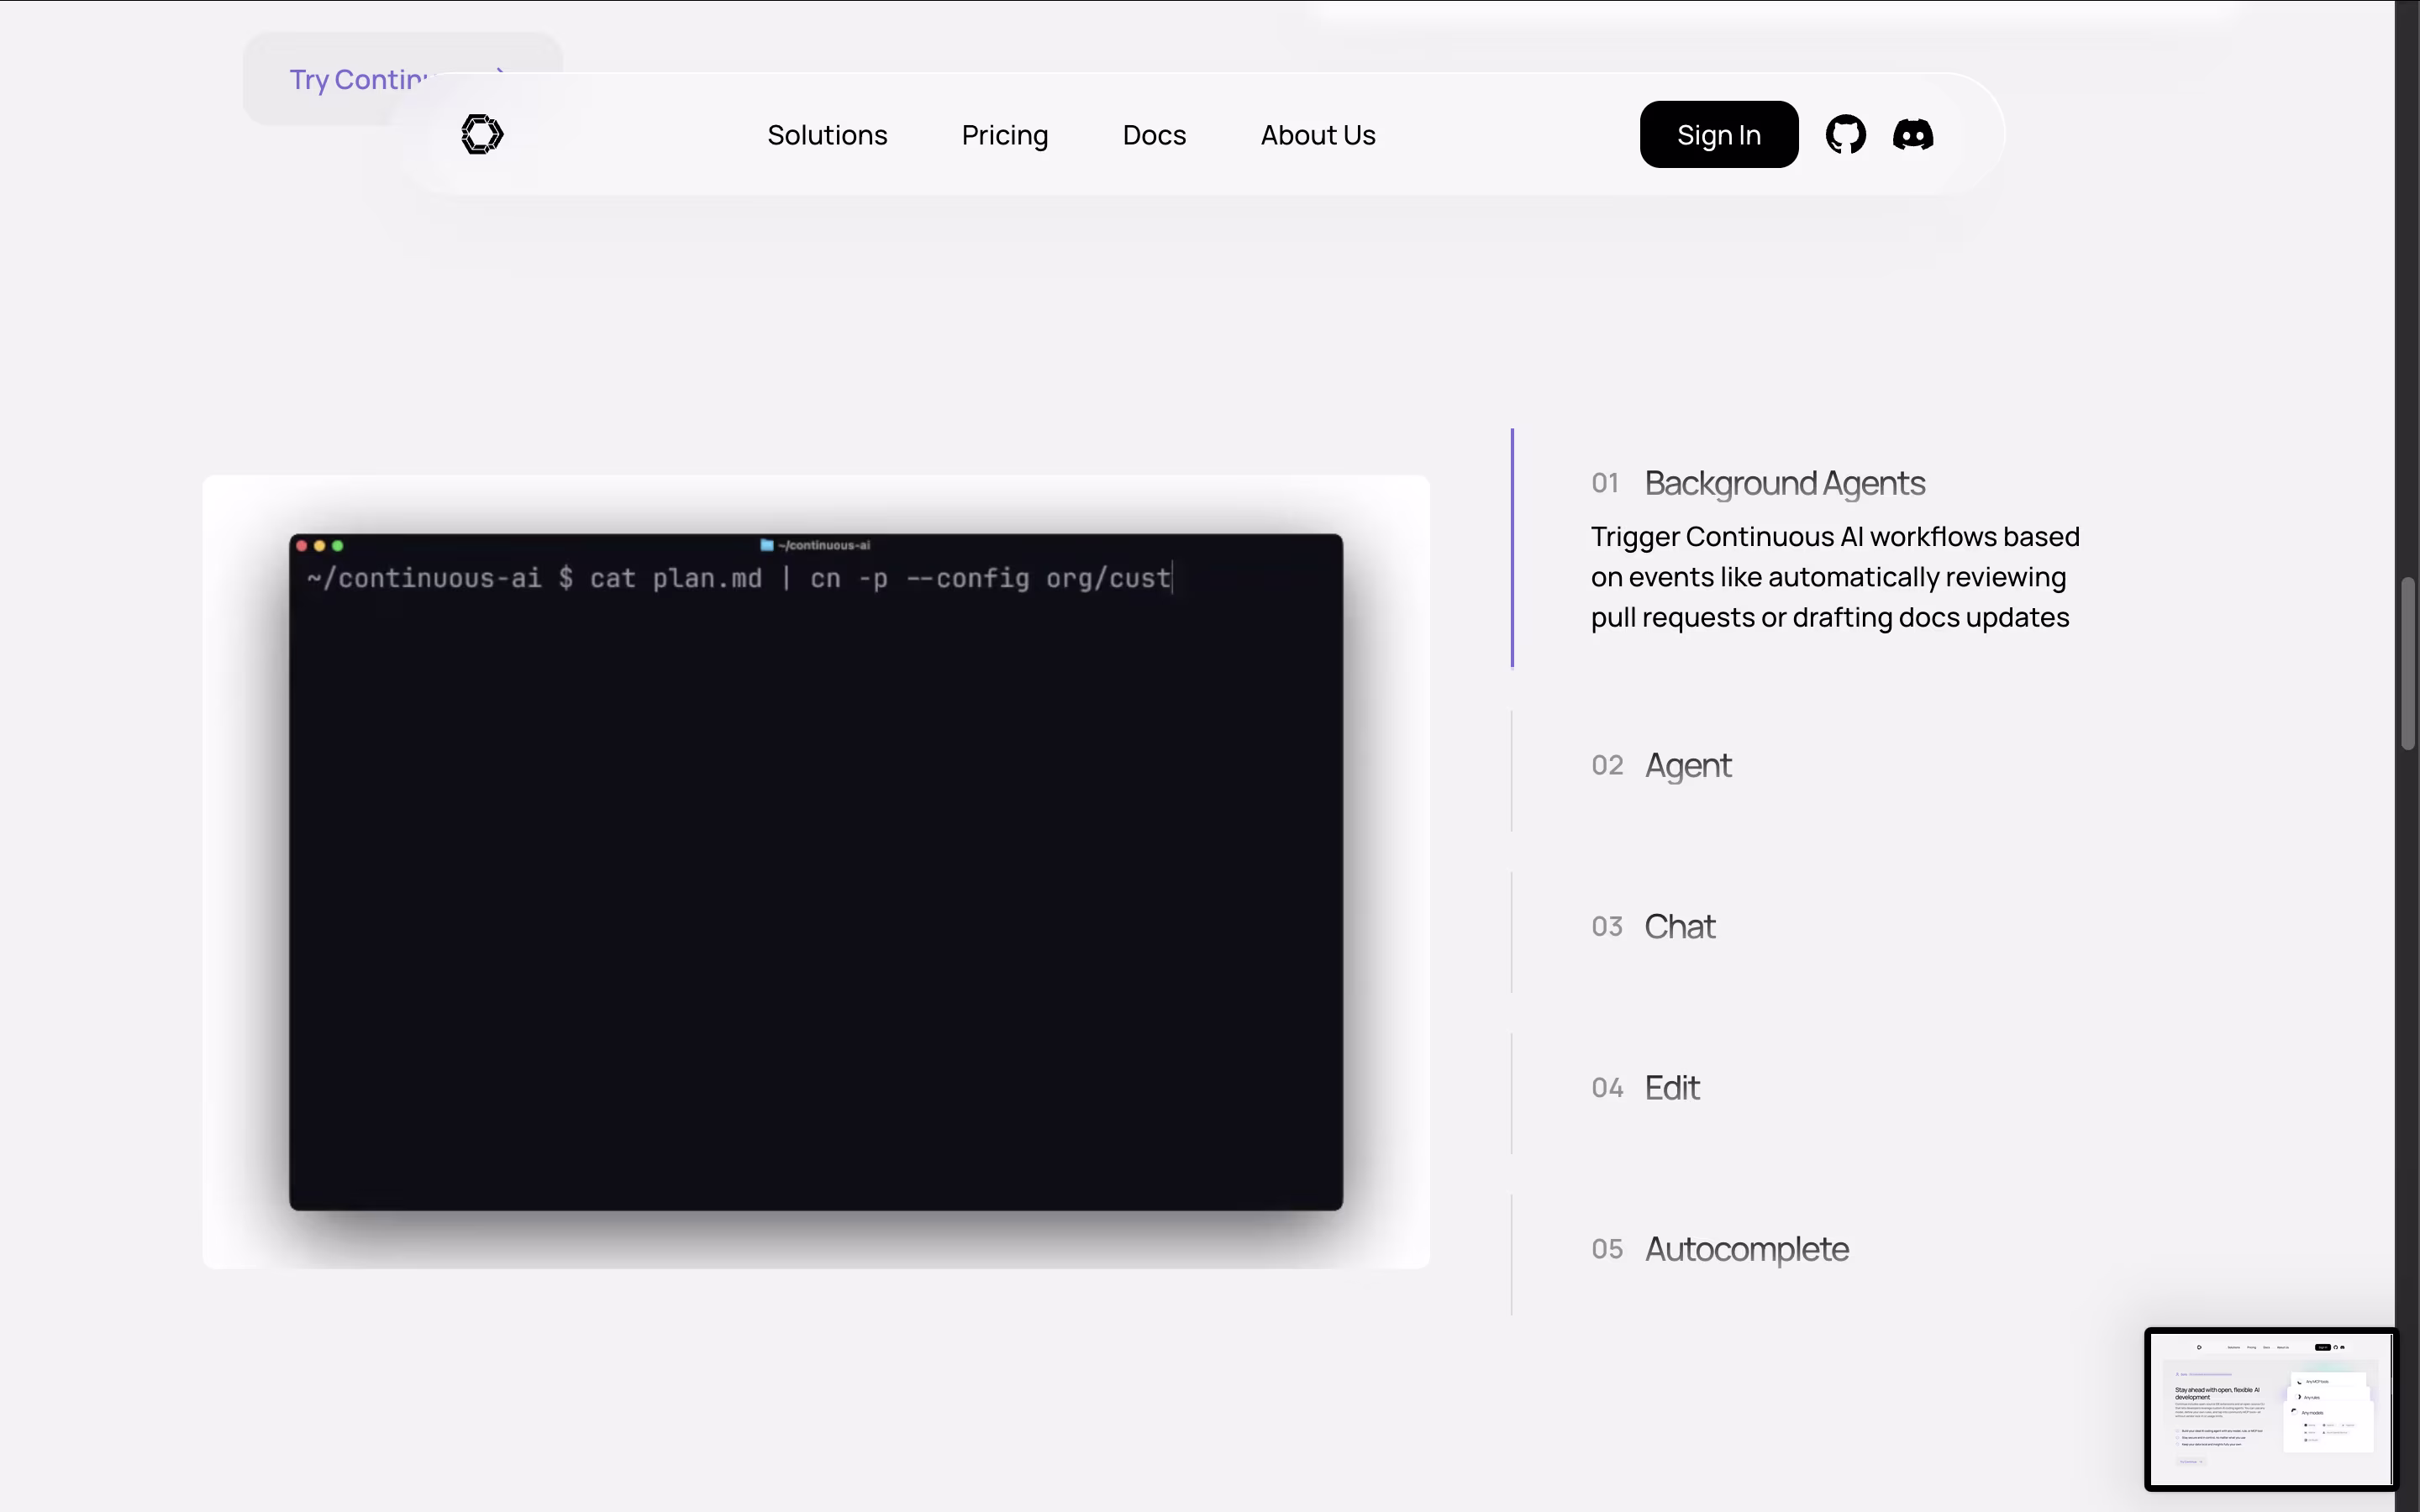Click the Sign In button
Viewport: 2420px width, 1512px height.
pos(1719,134)
